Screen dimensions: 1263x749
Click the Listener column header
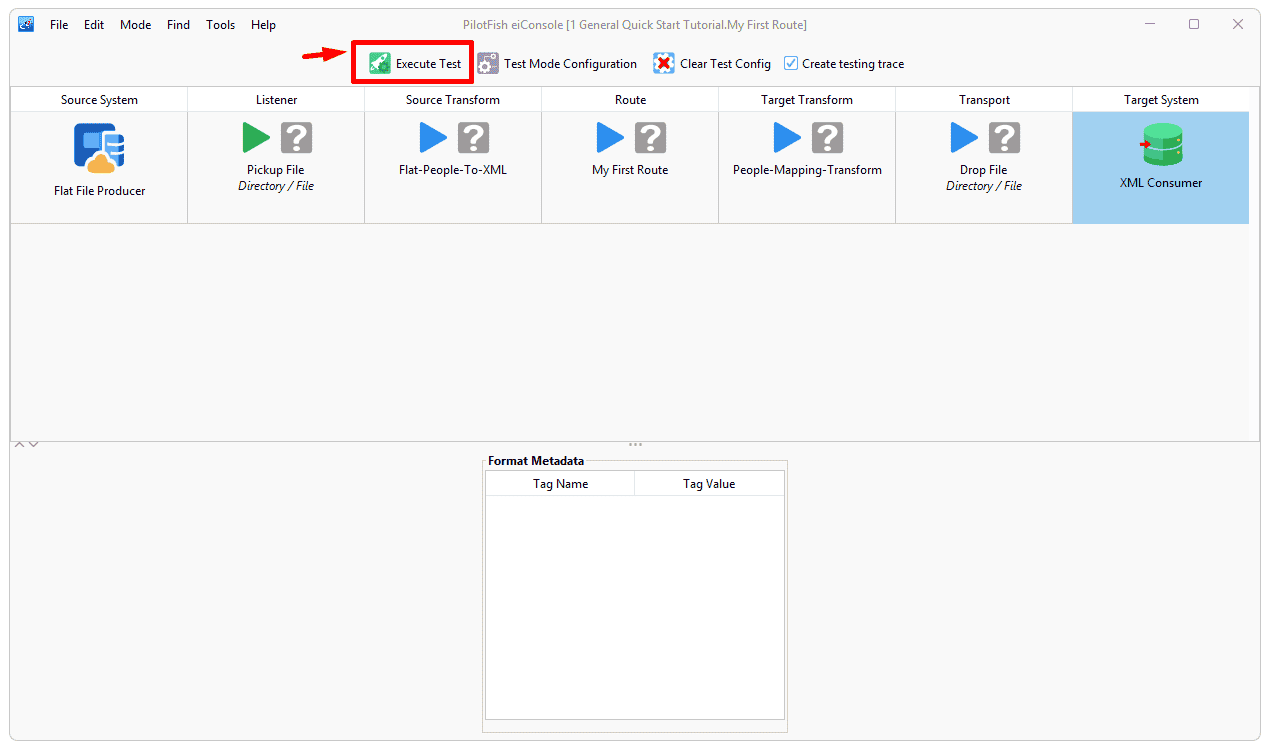276,100
